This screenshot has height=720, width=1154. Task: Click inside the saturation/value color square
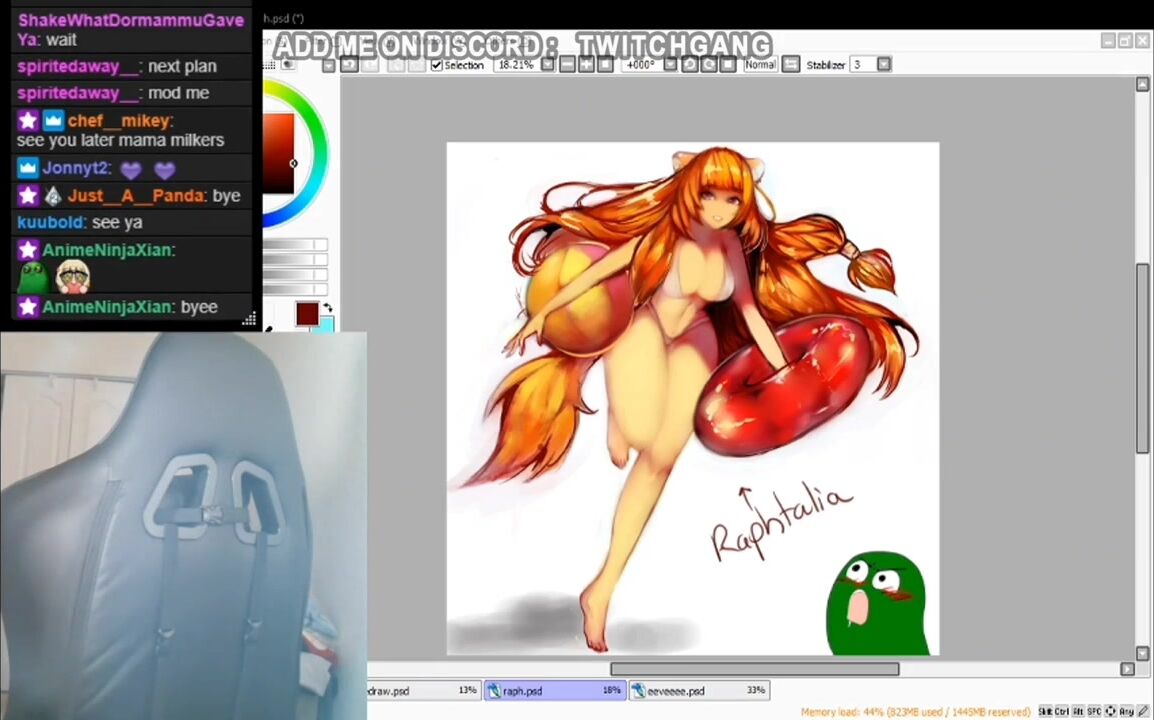[279, 153]
